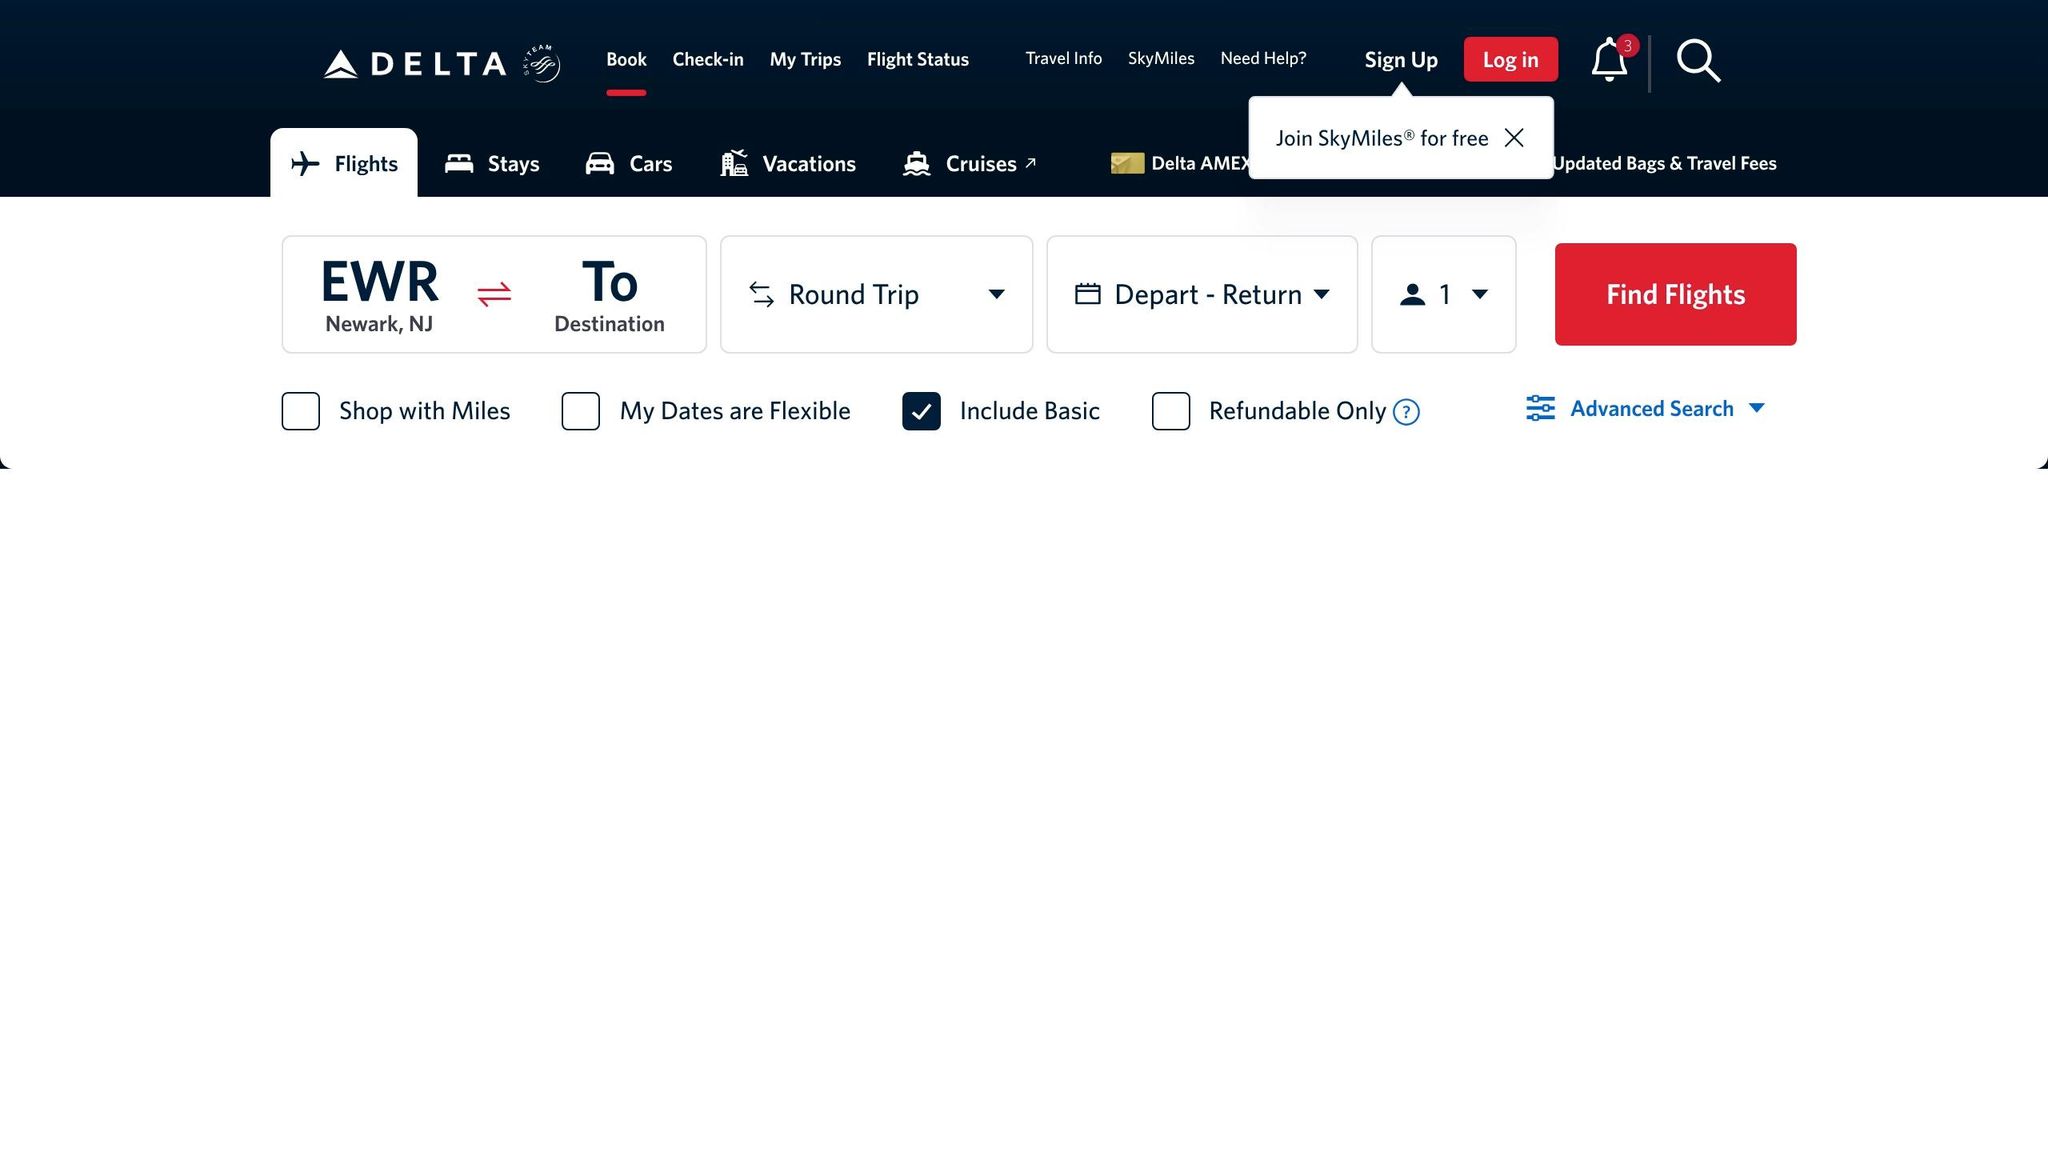The image size is (2048, 1152).
Task: Check Refundable Only checkbox
Action: tap(1170, 411)
